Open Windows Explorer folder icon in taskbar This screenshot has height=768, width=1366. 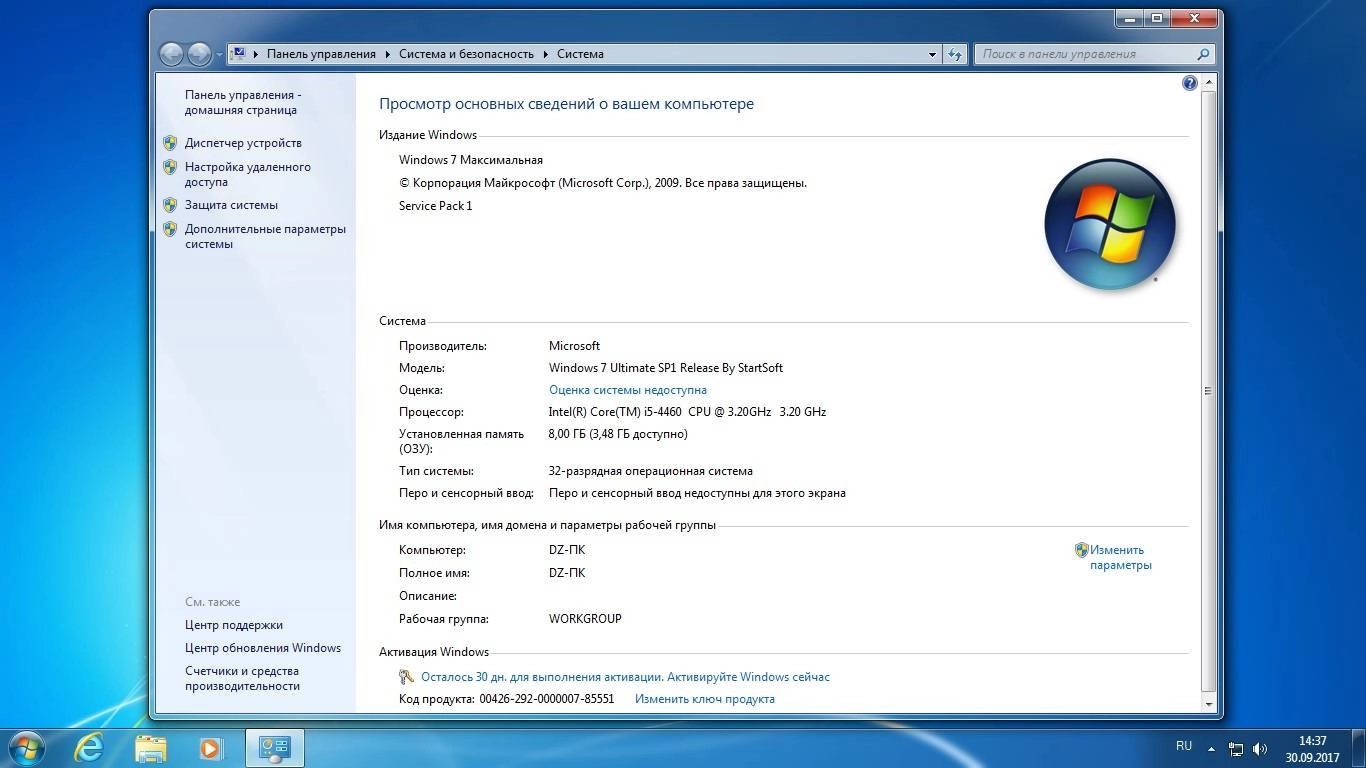tap(151, 747)
